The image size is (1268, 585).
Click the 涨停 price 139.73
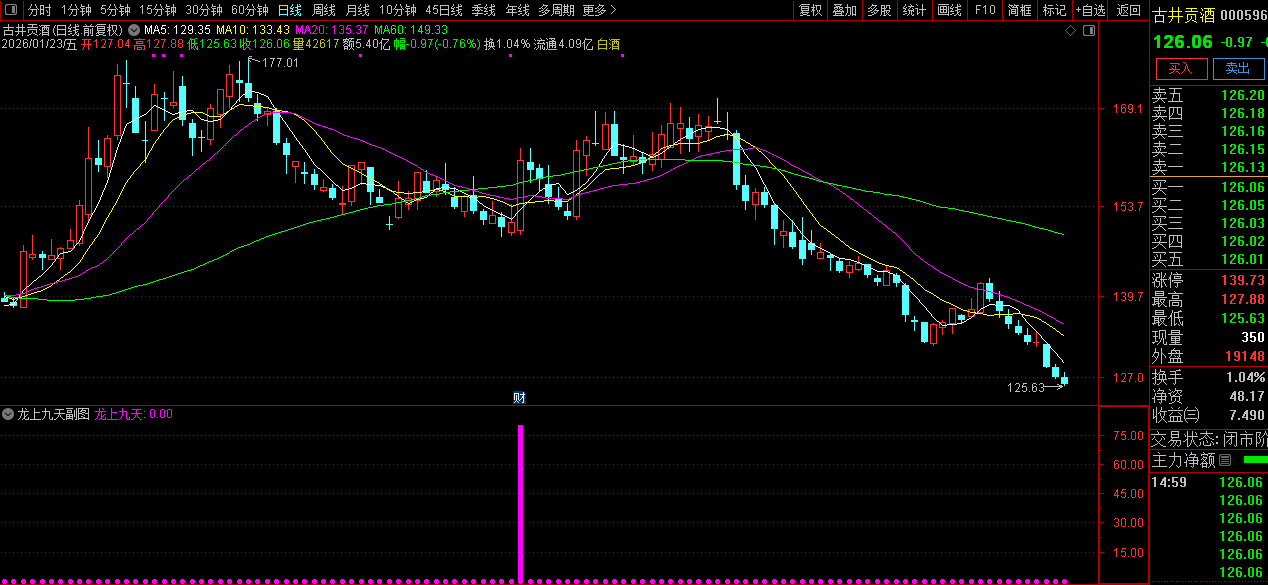point(1243,280)
